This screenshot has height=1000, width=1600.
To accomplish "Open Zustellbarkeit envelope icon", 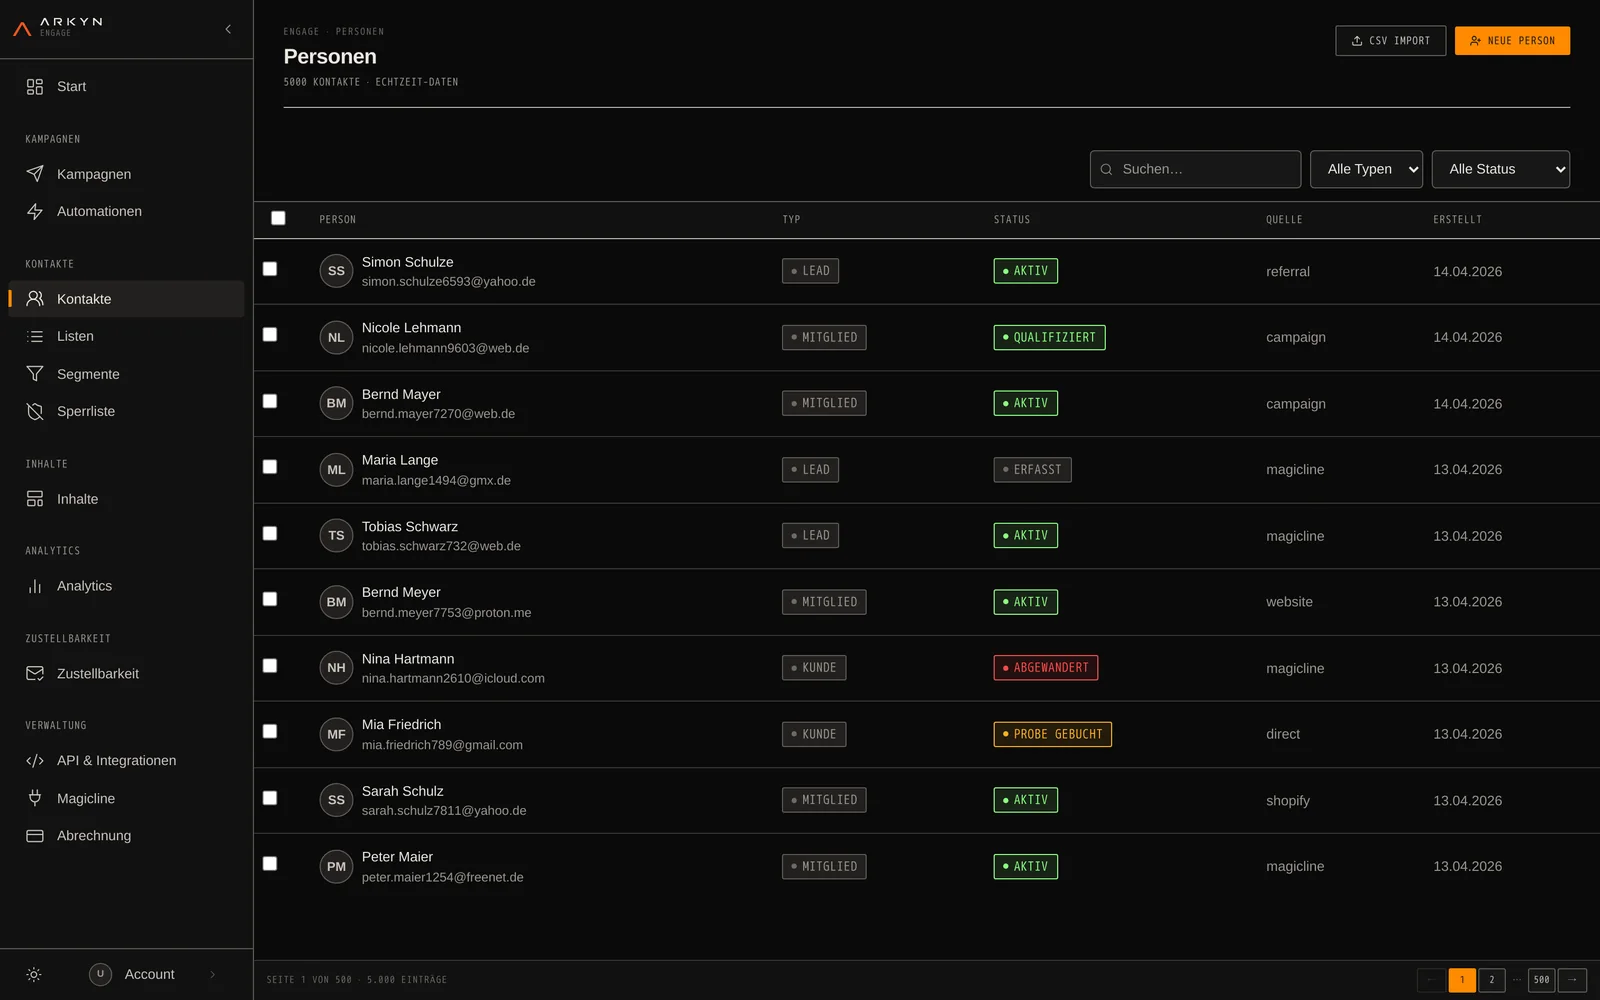I will point(35,674).
